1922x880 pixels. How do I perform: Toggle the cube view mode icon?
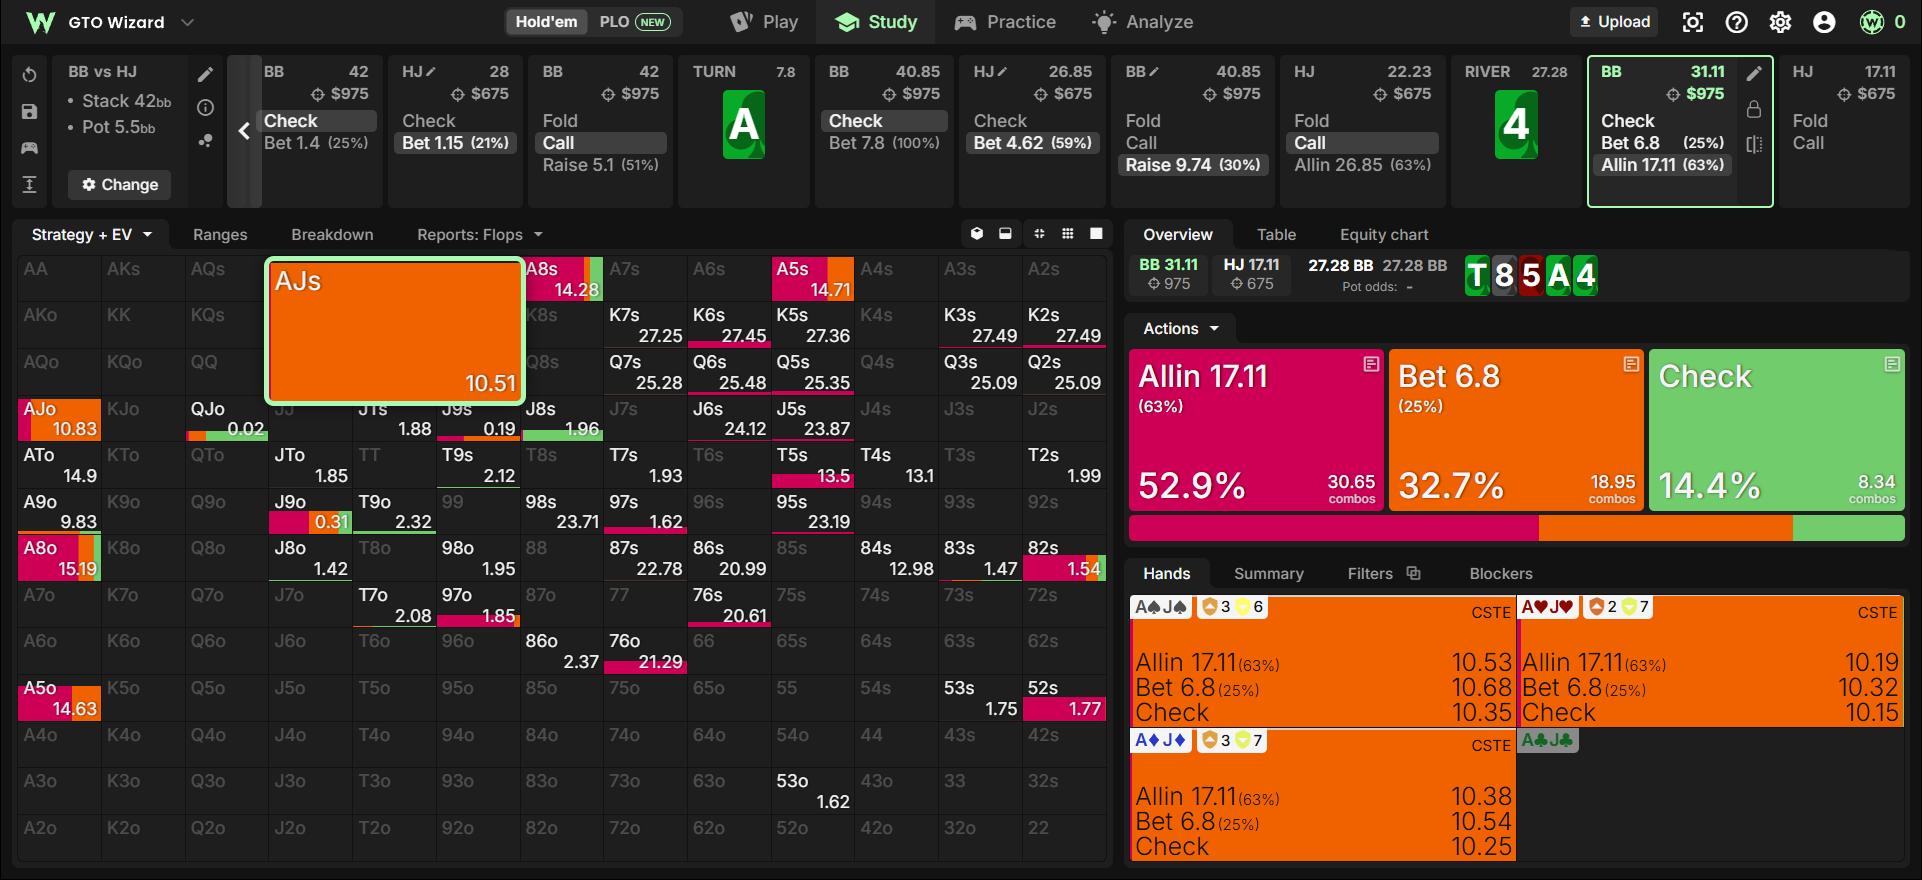977,234
